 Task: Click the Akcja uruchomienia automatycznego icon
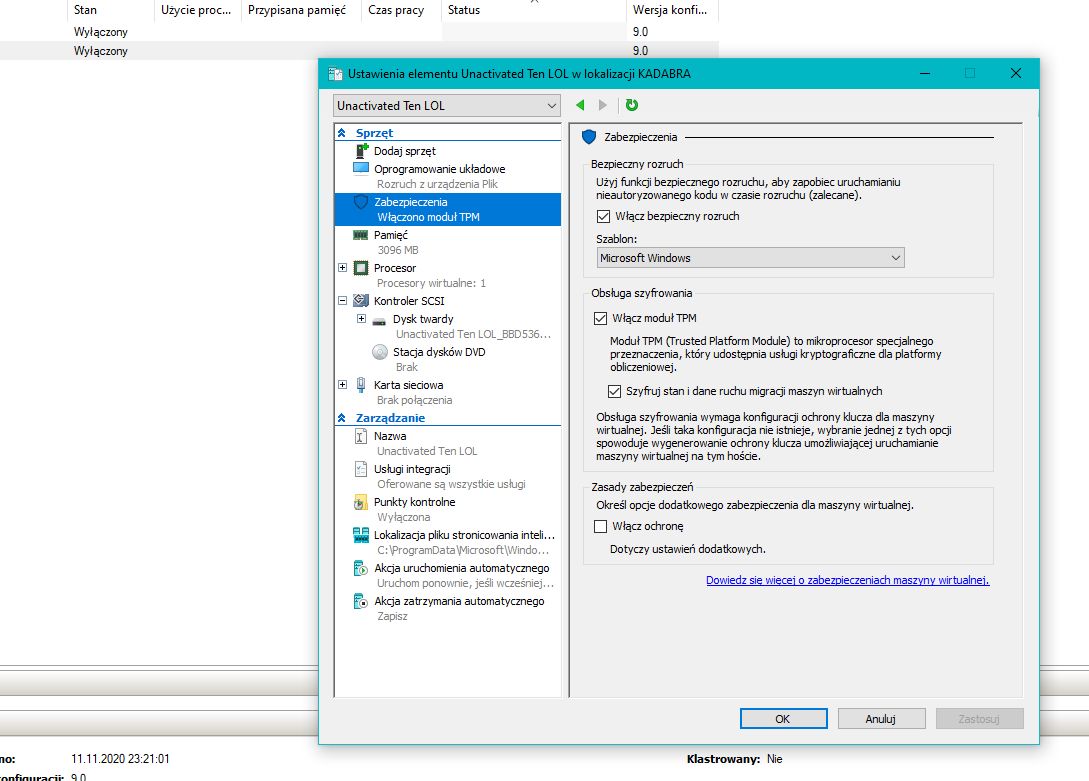[x=360, y=568]
